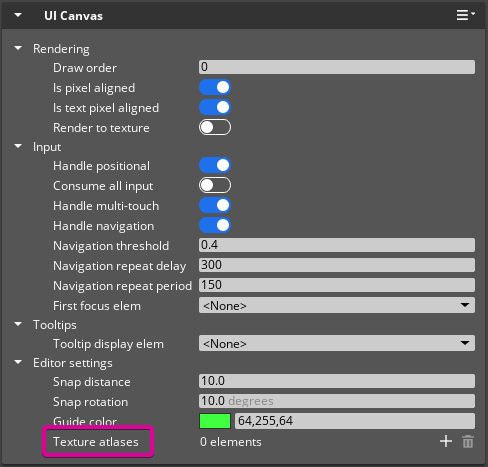Click the Draw order label
This screenshot has height=467, width=488.
85,68
